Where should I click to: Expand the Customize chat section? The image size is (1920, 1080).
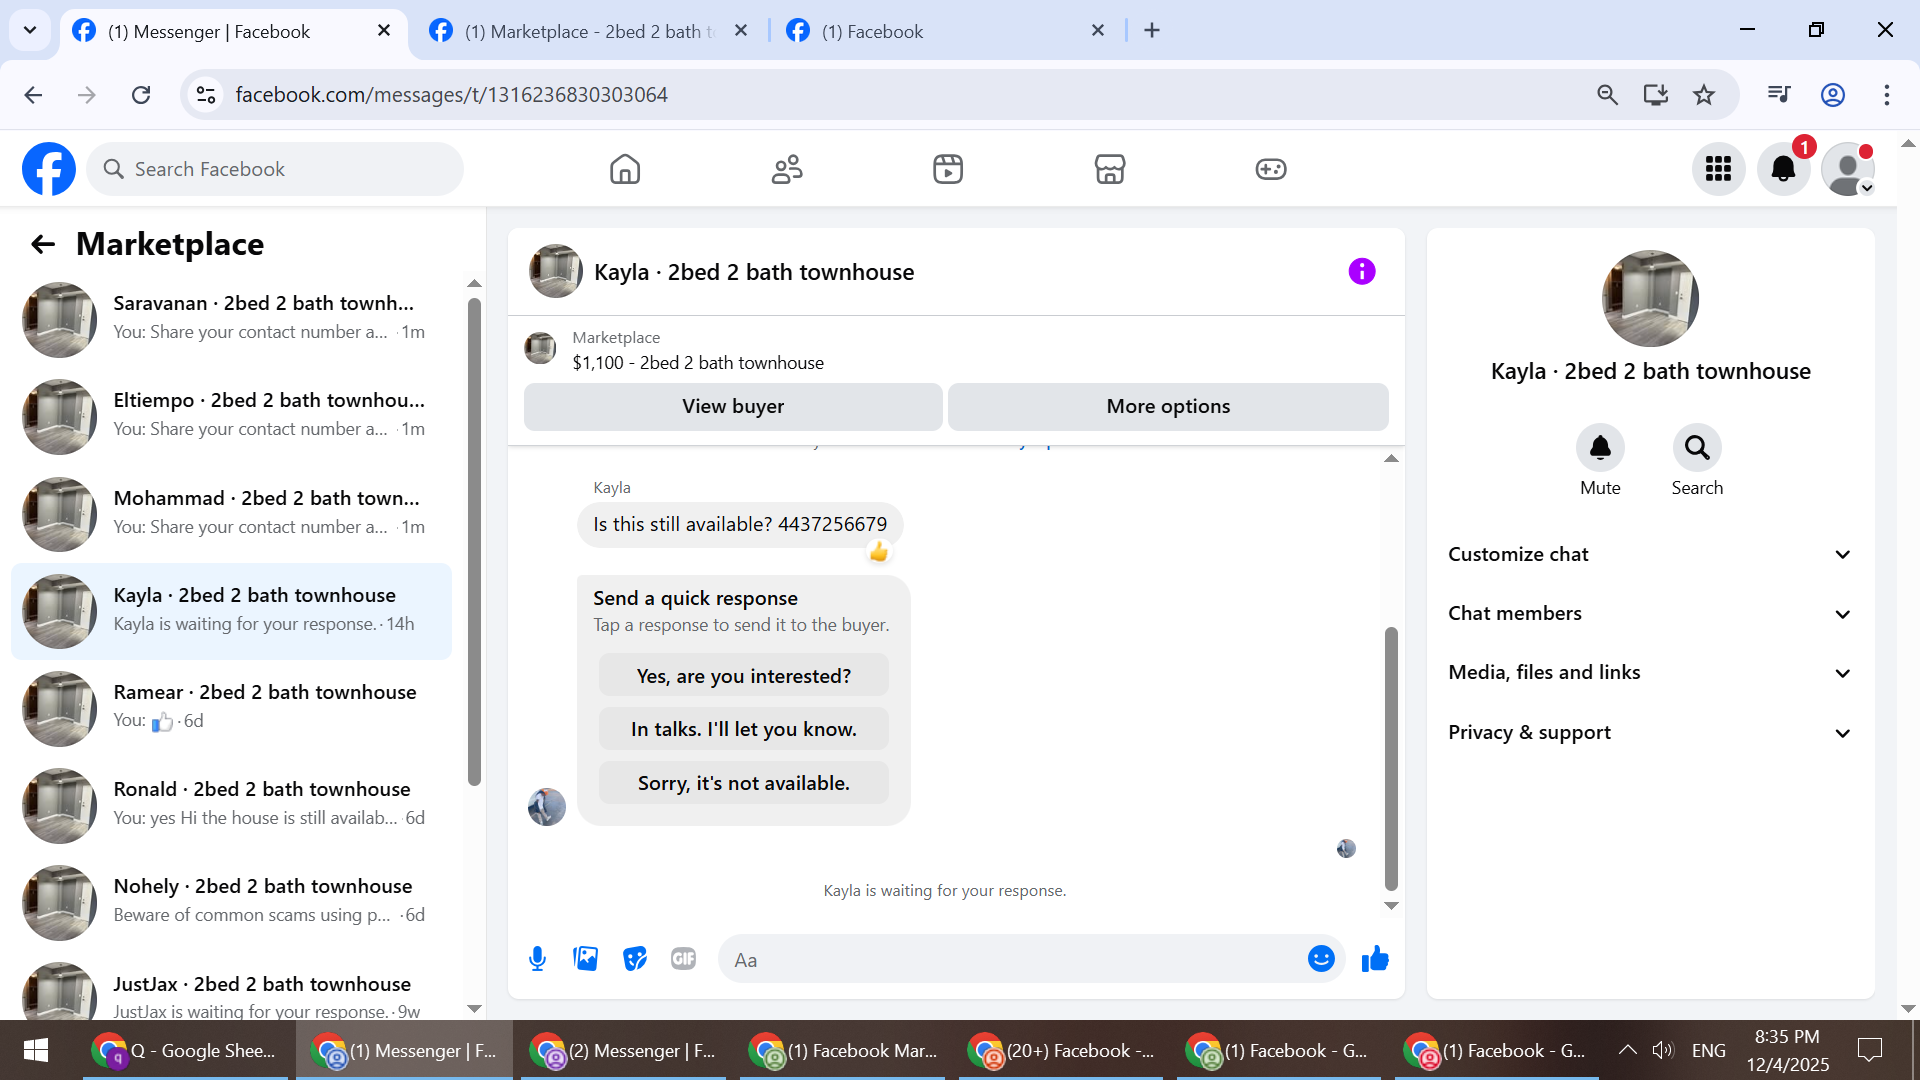1650,554
